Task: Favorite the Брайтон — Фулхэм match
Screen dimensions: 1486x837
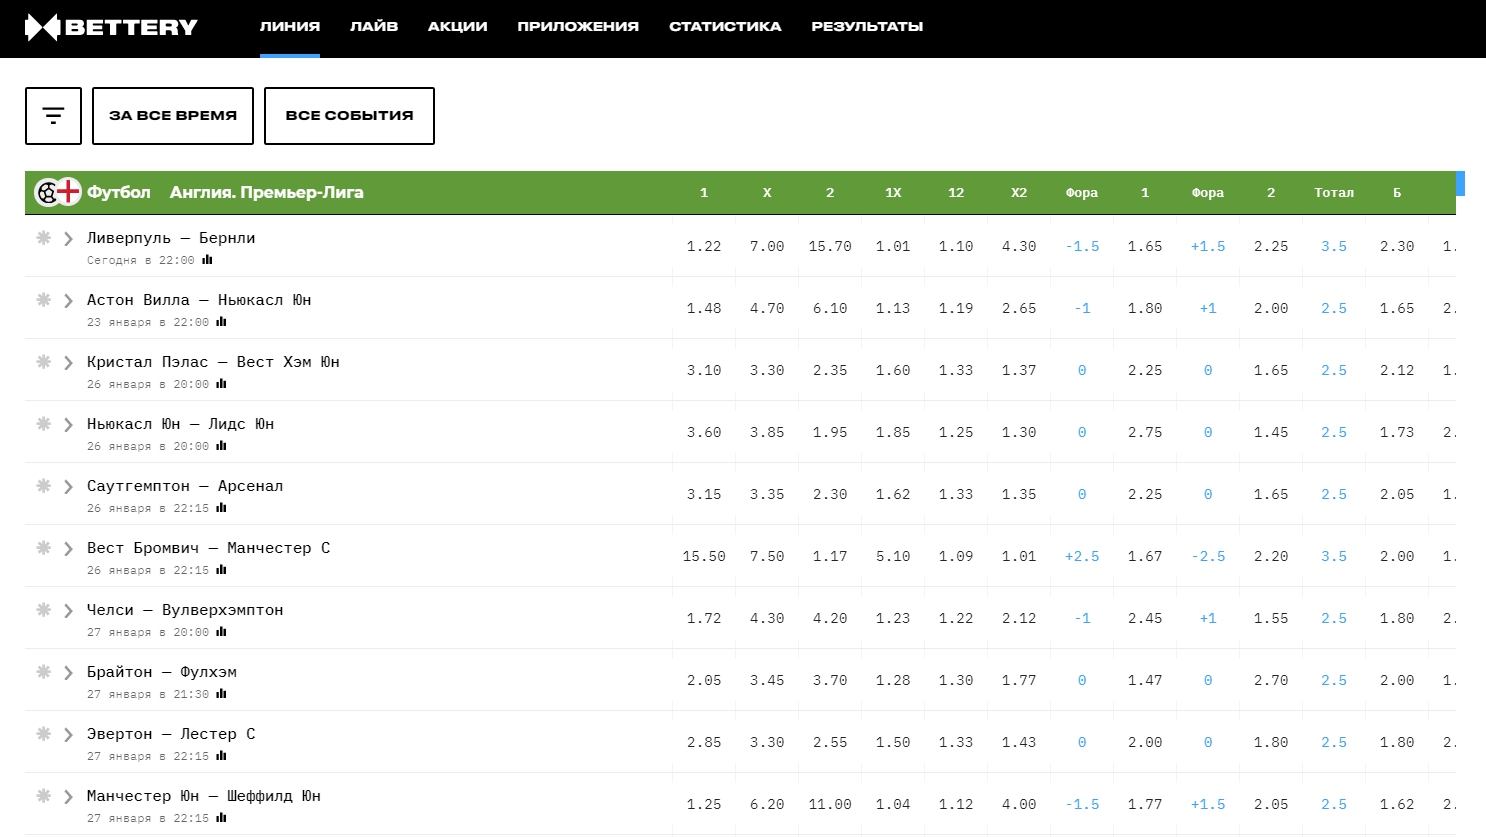Action: (44, 672)
